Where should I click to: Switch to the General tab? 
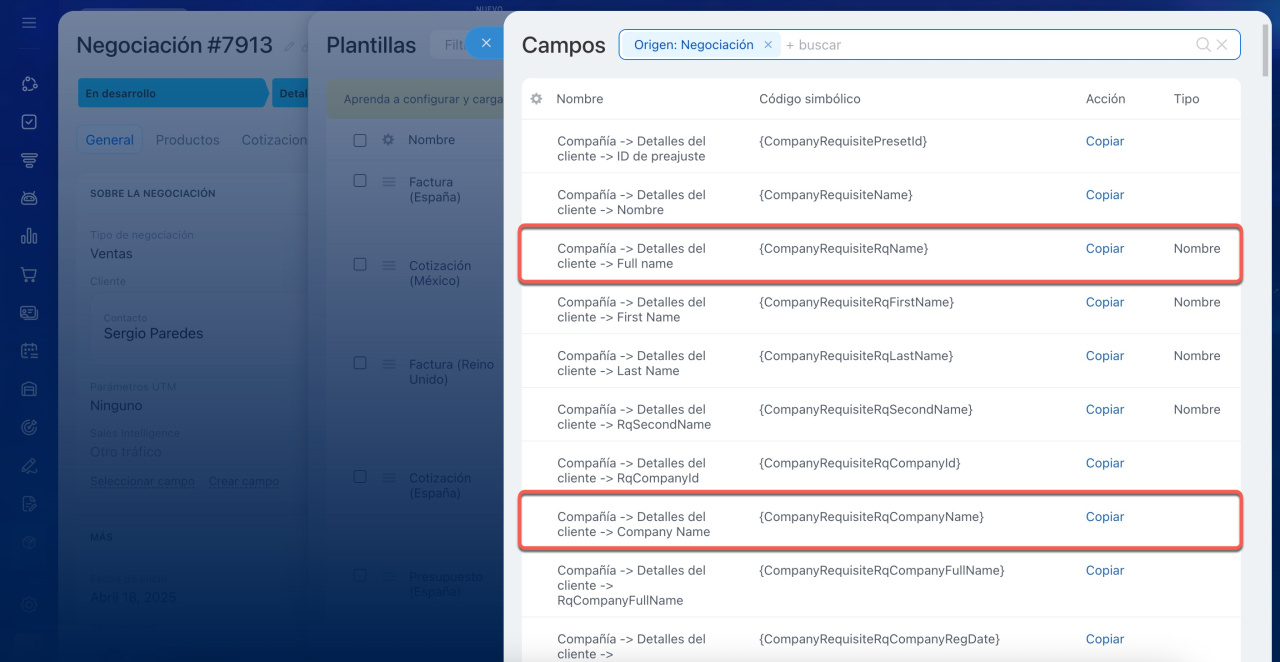109,140
